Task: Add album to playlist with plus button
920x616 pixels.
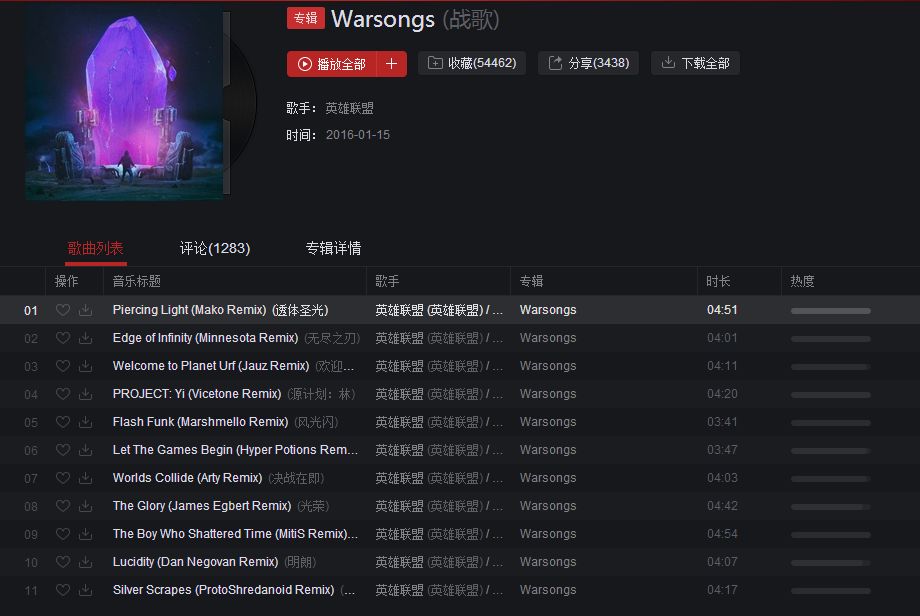Action: [391, 63]
